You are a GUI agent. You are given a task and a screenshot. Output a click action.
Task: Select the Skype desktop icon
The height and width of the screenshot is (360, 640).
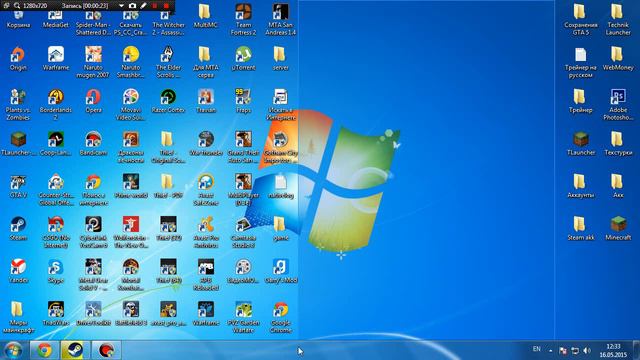click(x=56, y=271)
